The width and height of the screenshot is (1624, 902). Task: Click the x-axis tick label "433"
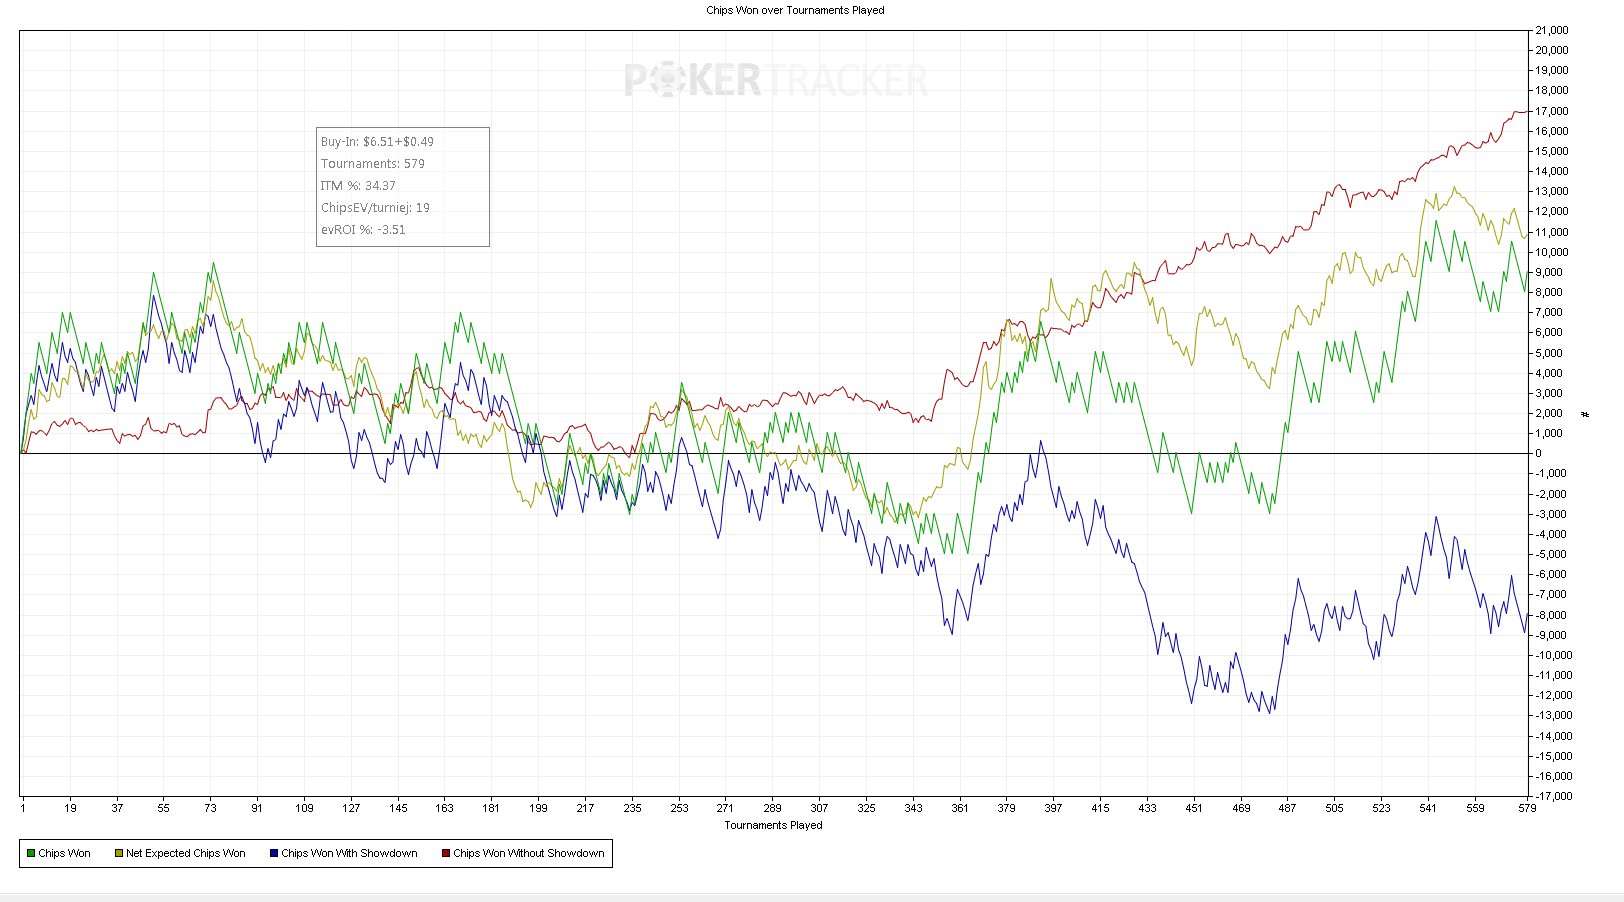coord(1147,808)
